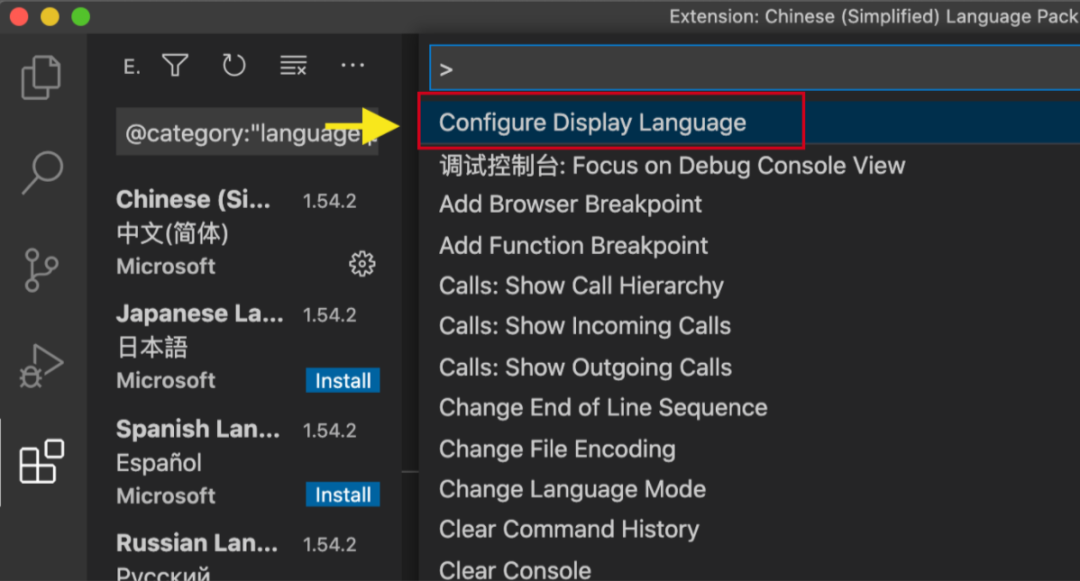
Task: Clear extensions search results icon
Action: pyautogui.click(x=293, y=65)
